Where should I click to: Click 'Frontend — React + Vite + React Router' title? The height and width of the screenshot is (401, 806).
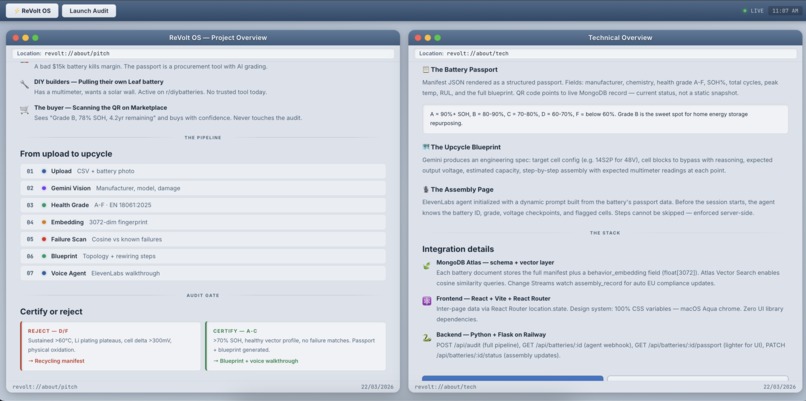click(x=493, y=298)
